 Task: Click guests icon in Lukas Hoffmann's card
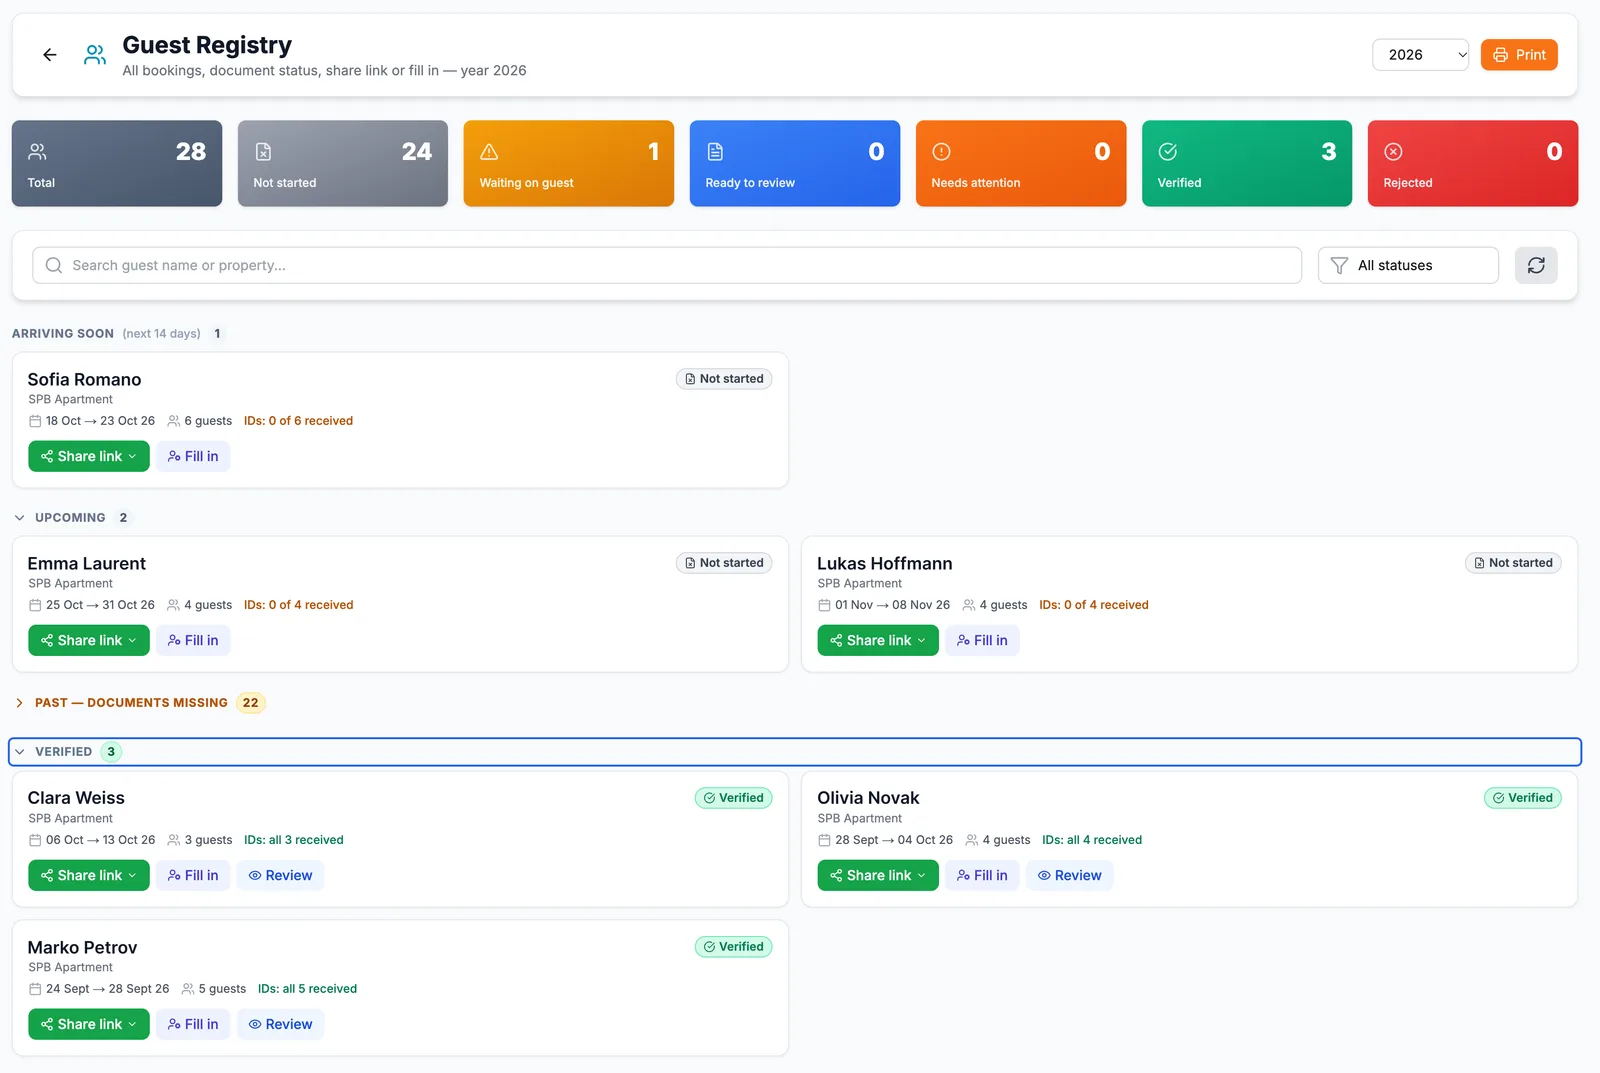coord(968,605)
